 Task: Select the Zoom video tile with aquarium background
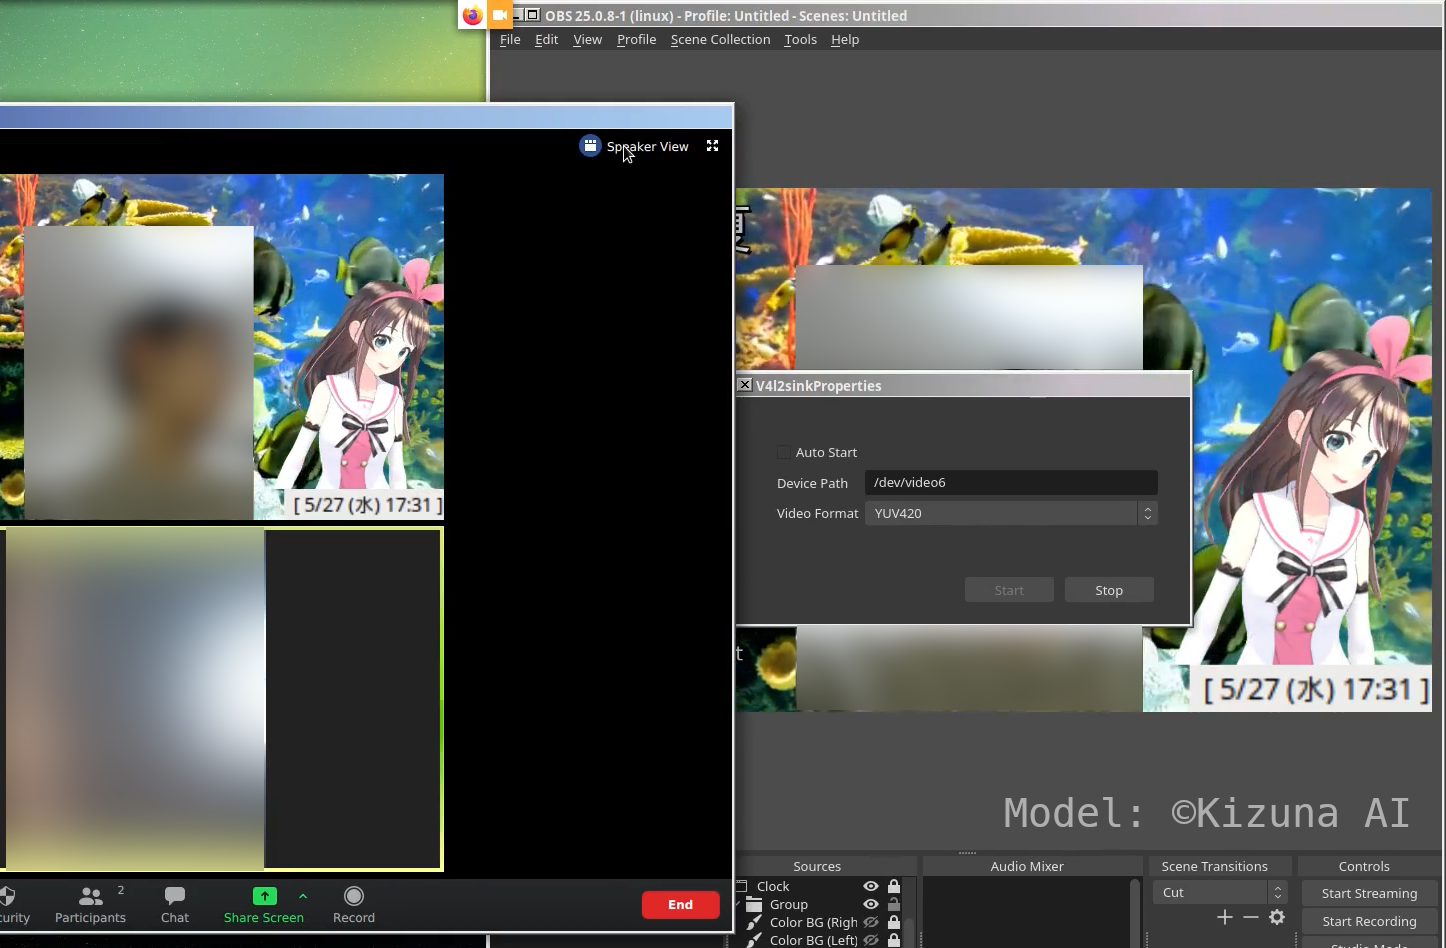[222, 347]
